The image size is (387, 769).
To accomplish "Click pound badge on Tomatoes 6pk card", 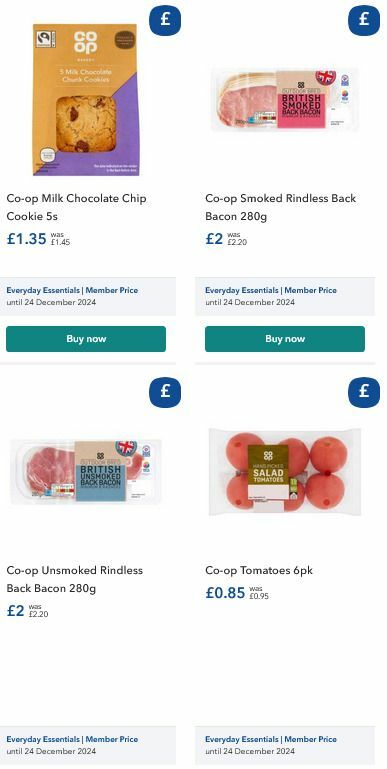I will pos(364,392).
